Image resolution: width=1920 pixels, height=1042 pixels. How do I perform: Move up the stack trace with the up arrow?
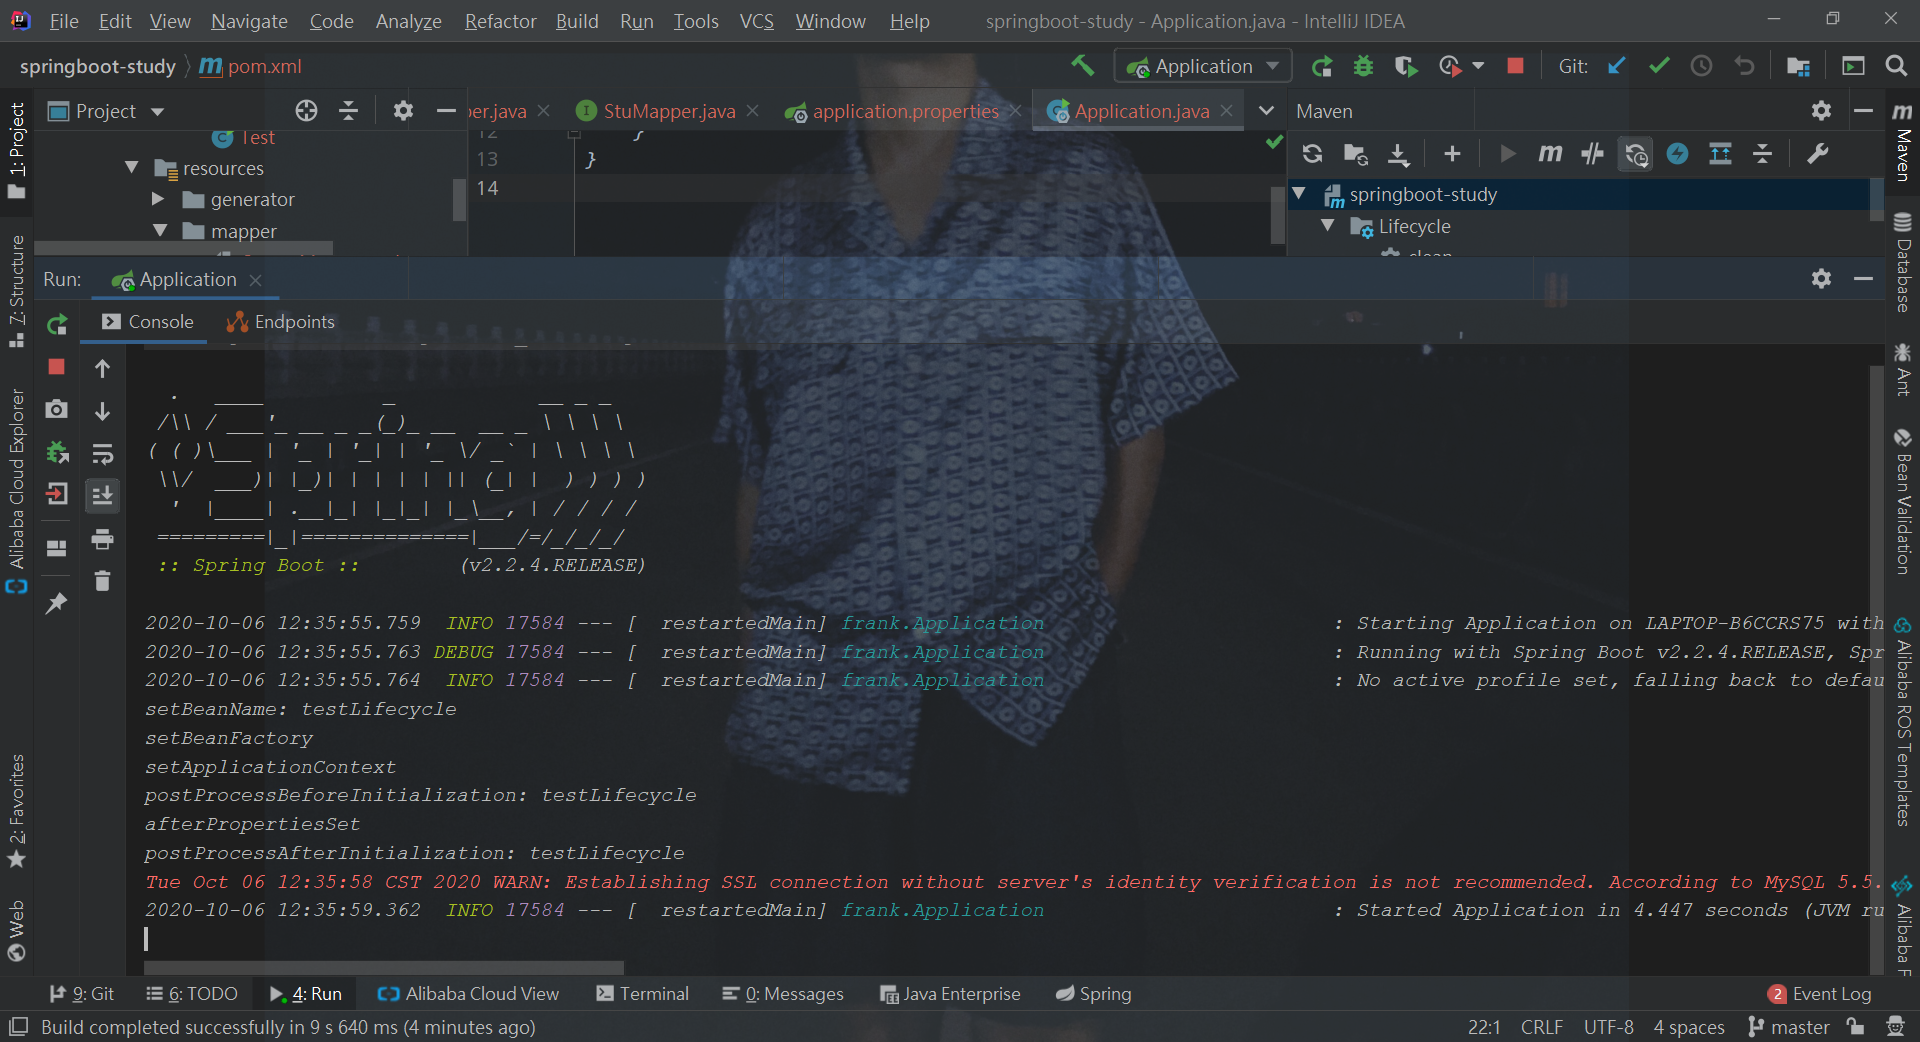102,368
